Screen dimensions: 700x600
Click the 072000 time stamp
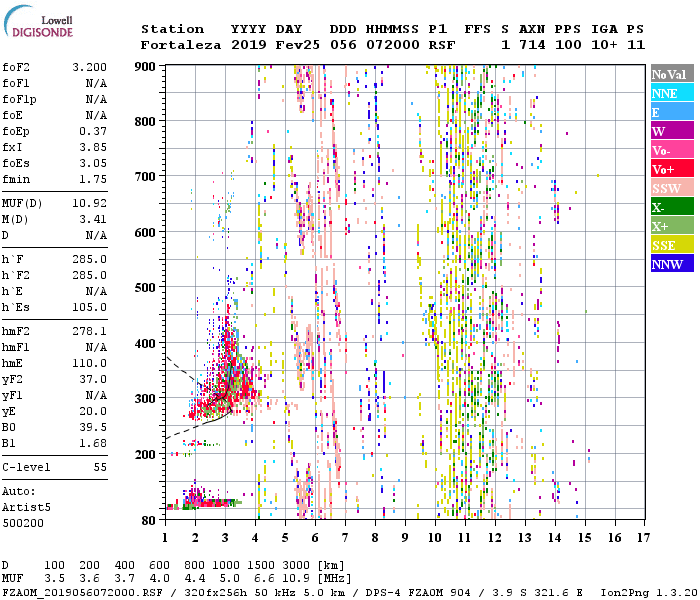click(x=393, y=45)
